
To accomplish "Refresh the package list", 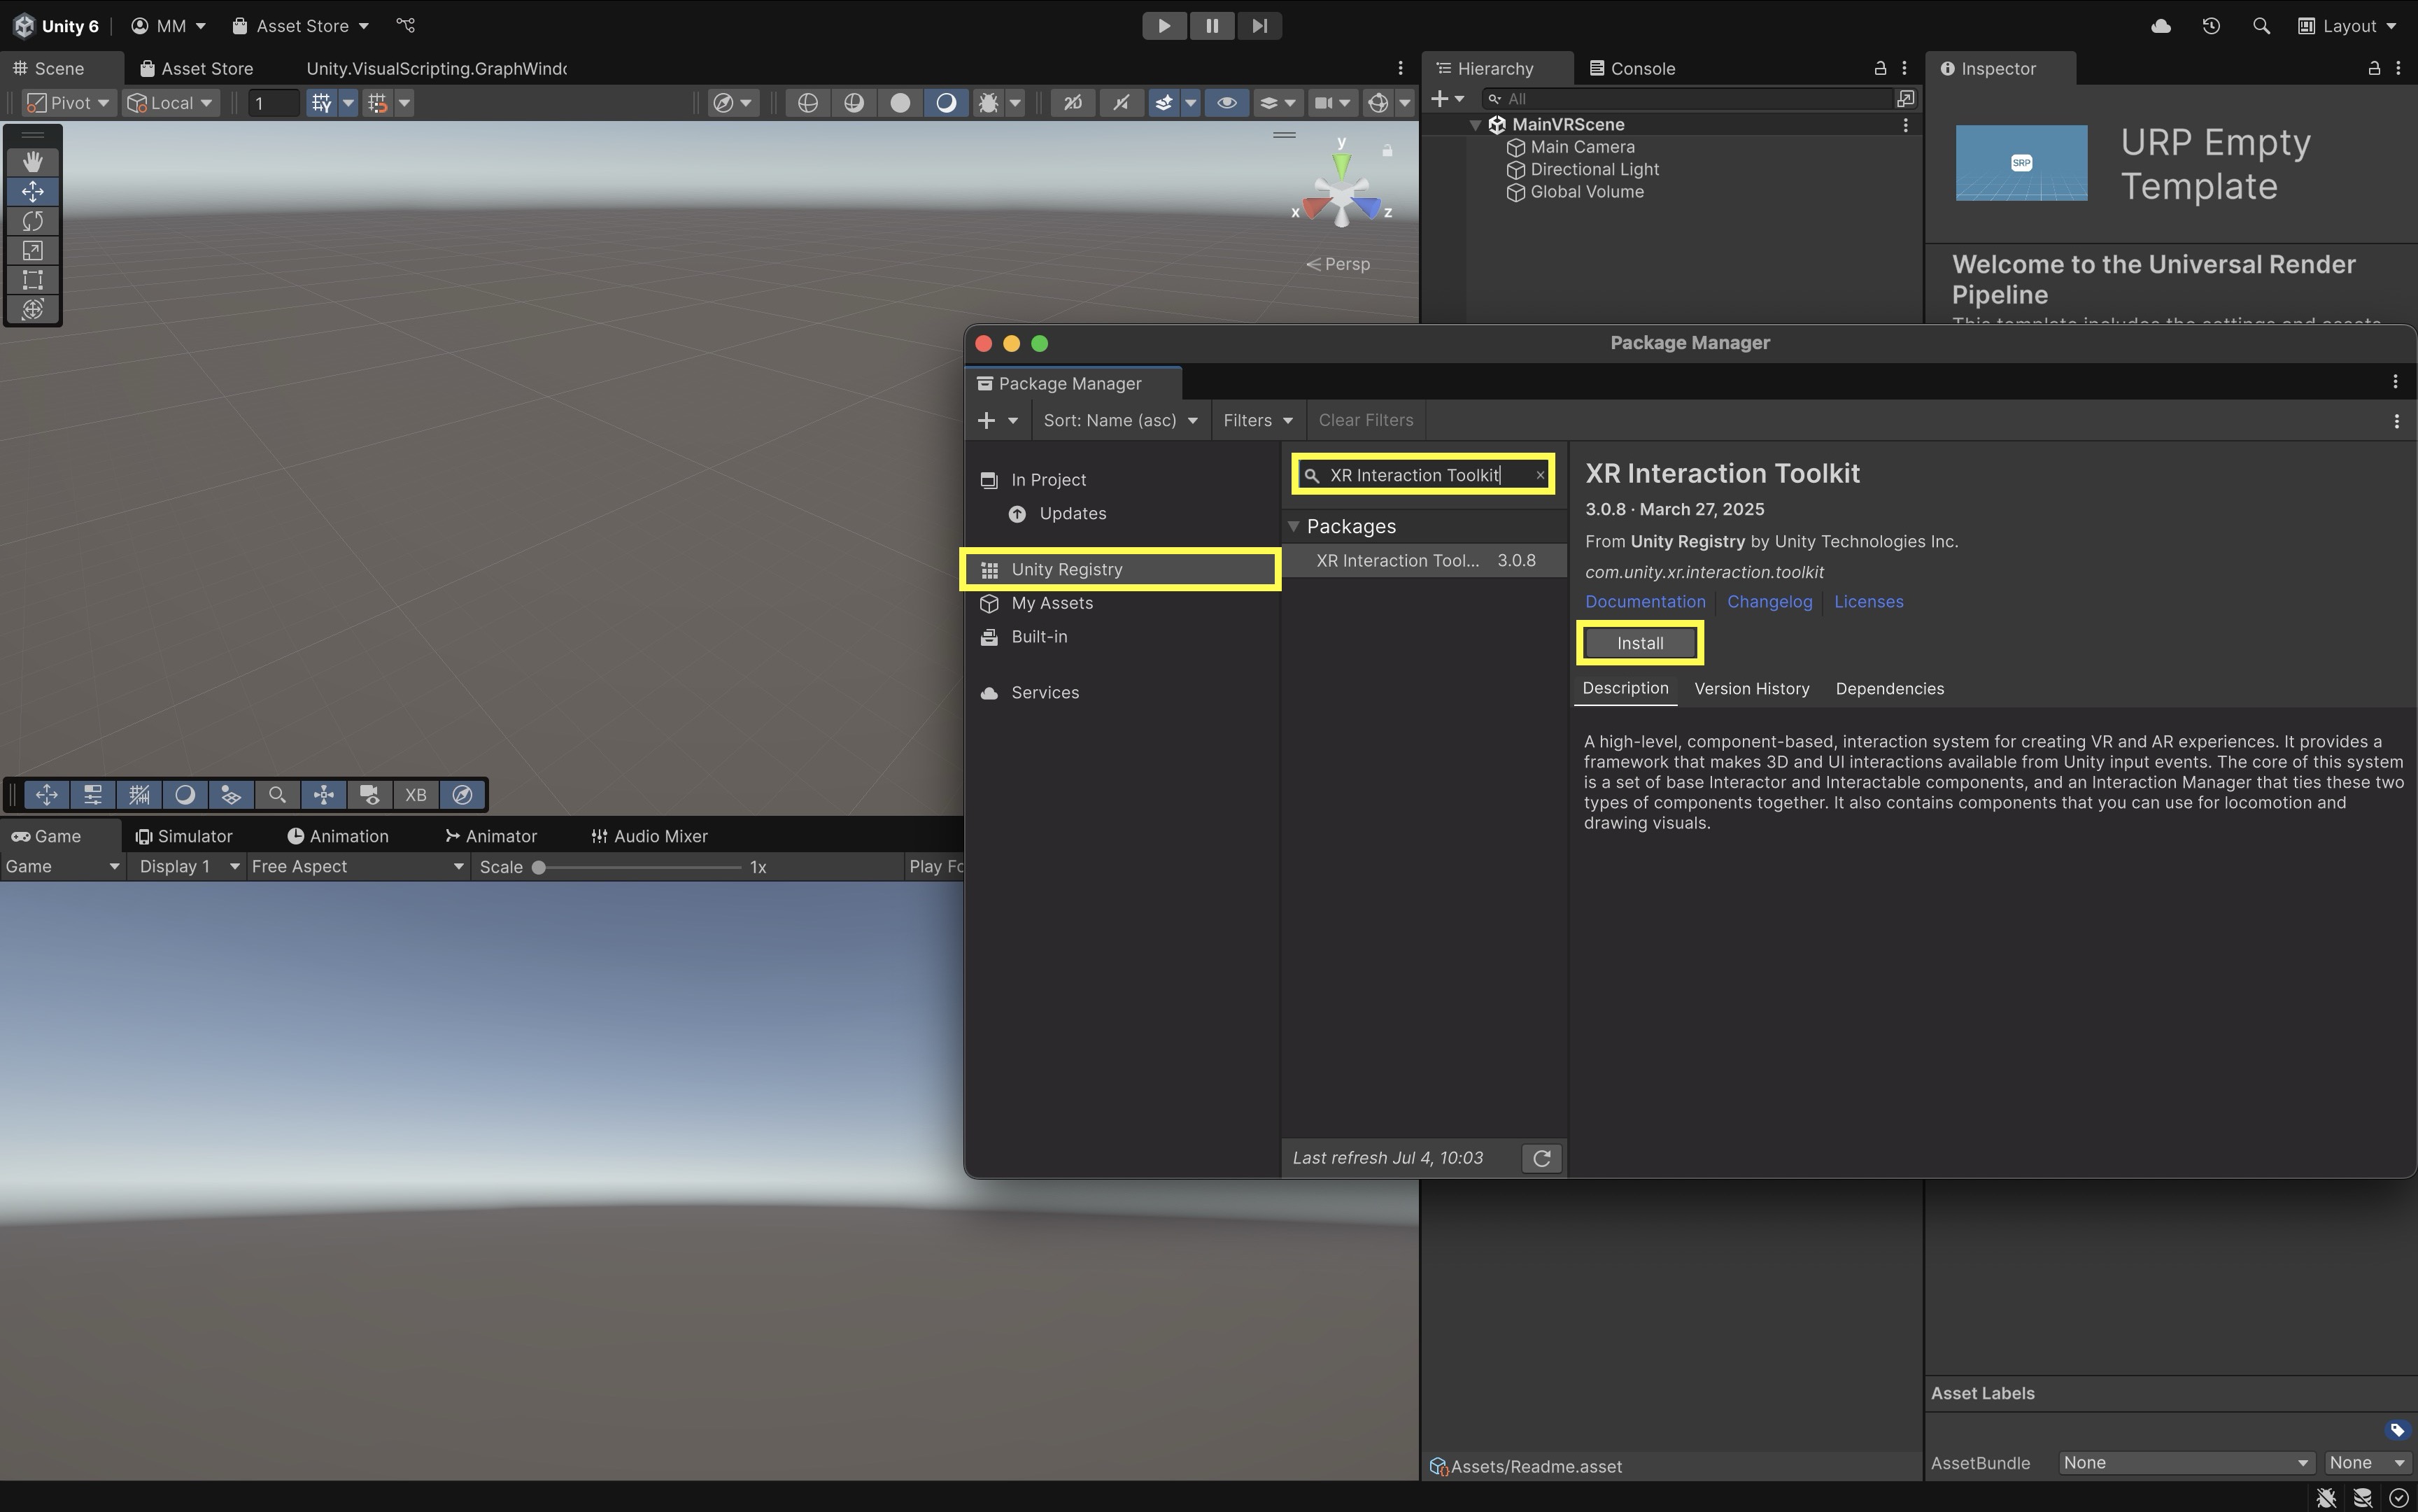I will click(x=1541, y=1158).
